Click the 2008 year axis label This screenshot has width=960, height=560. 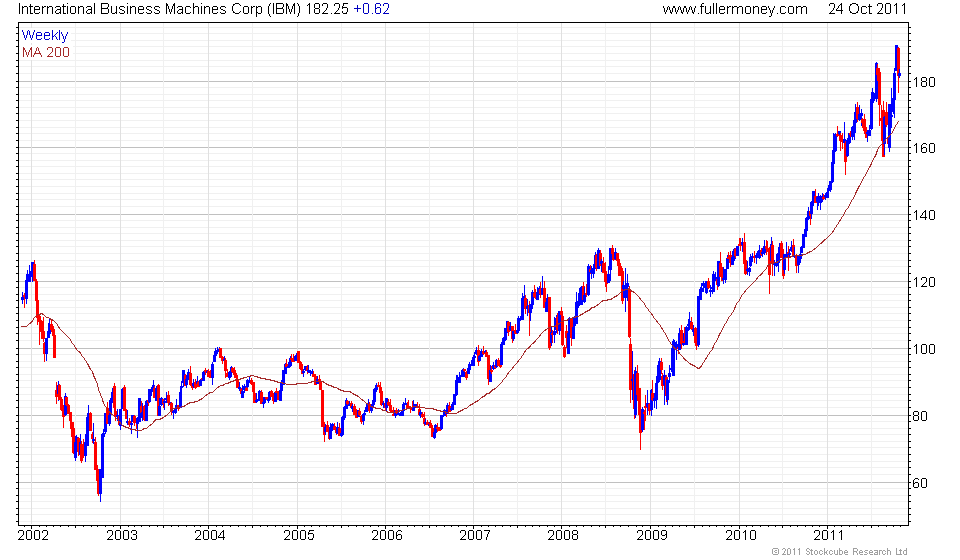563,536
